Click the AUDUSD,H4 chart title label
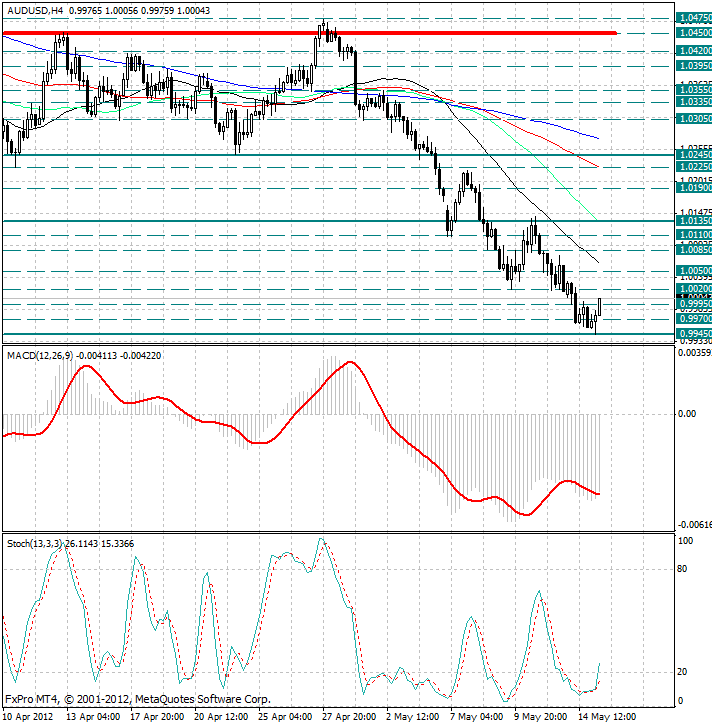The height and width of the screenshot is (724, 712). click(33, 8)
